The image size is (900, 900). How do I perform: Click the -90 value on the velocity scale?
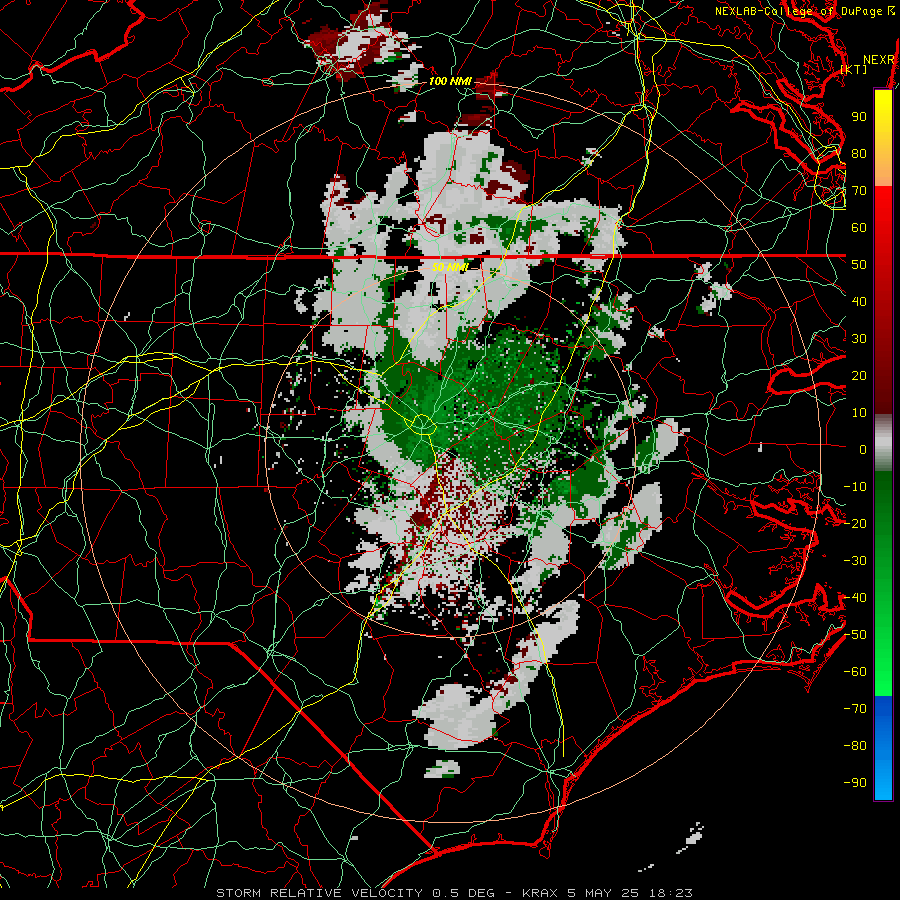point(855,783)
